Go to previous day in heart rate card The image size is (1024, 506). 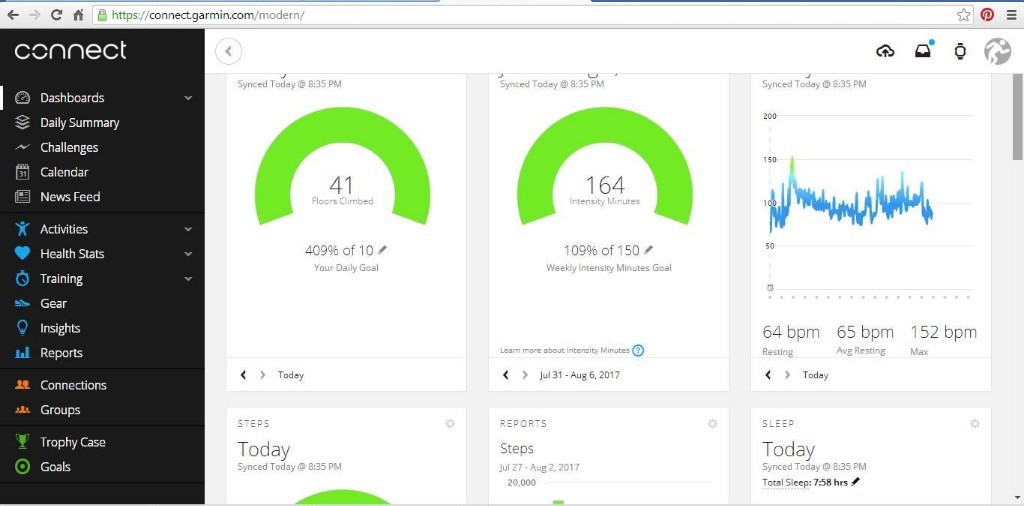click(768, 375)
